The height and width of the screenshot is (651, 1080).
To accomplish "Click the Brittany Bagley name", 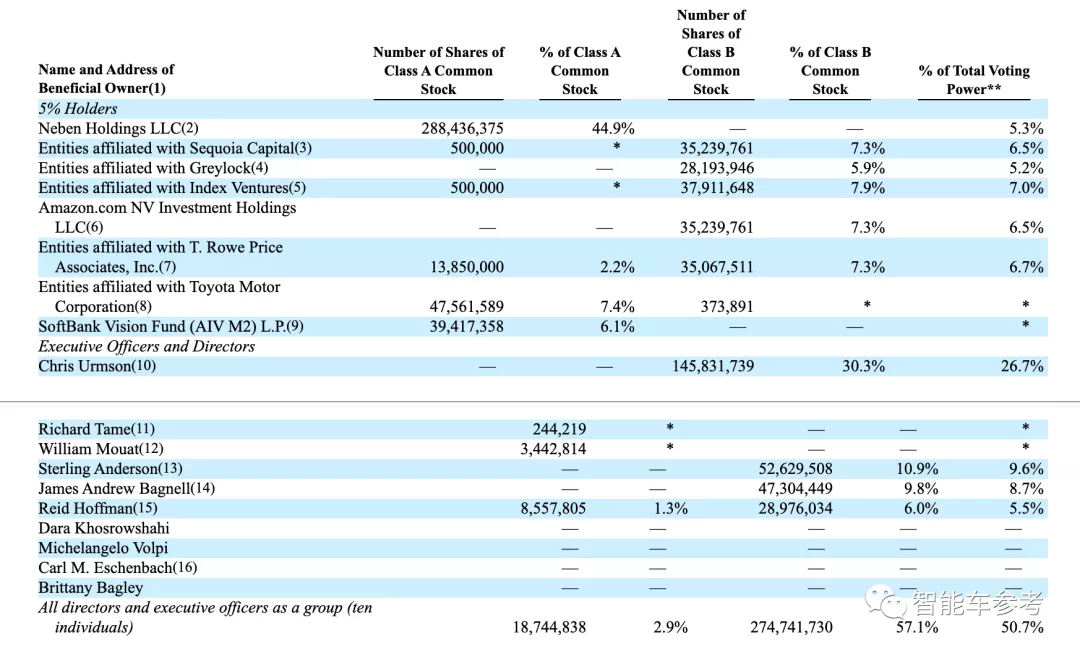I will pos(90,588).
